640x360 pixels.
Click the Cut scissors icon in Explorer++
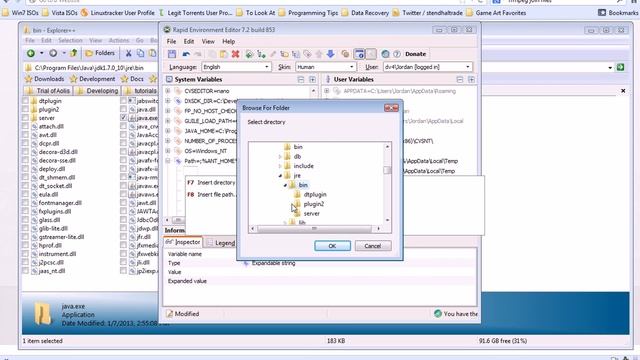pyautogui.click(x=128, y=53)
